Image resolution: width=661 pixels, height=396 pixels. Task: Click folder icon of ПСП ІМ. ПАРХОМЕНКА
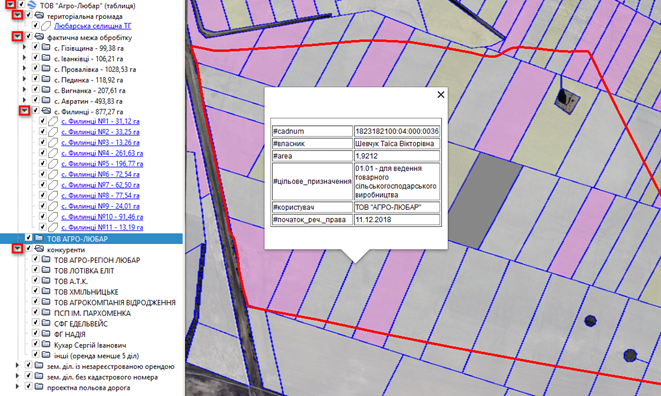click(x=46, y=312)
